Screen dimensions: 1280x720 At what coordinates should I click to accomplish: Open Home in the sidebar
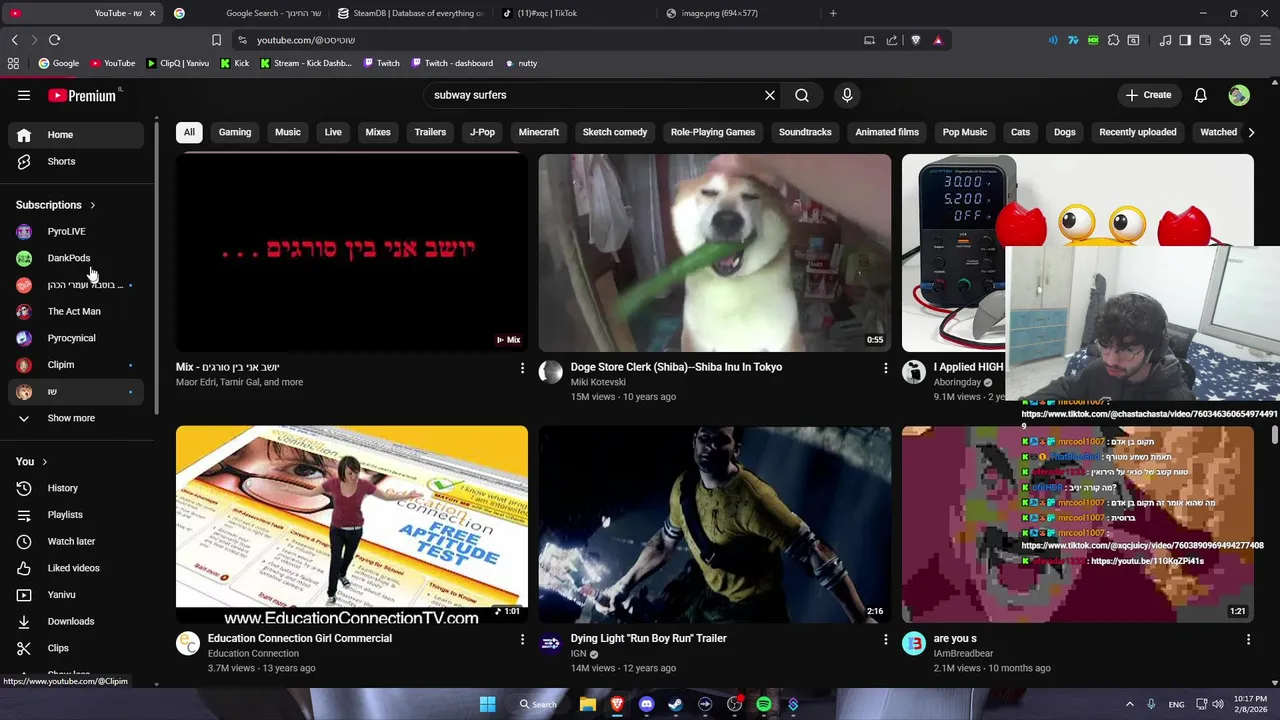[x=76, y=135]
